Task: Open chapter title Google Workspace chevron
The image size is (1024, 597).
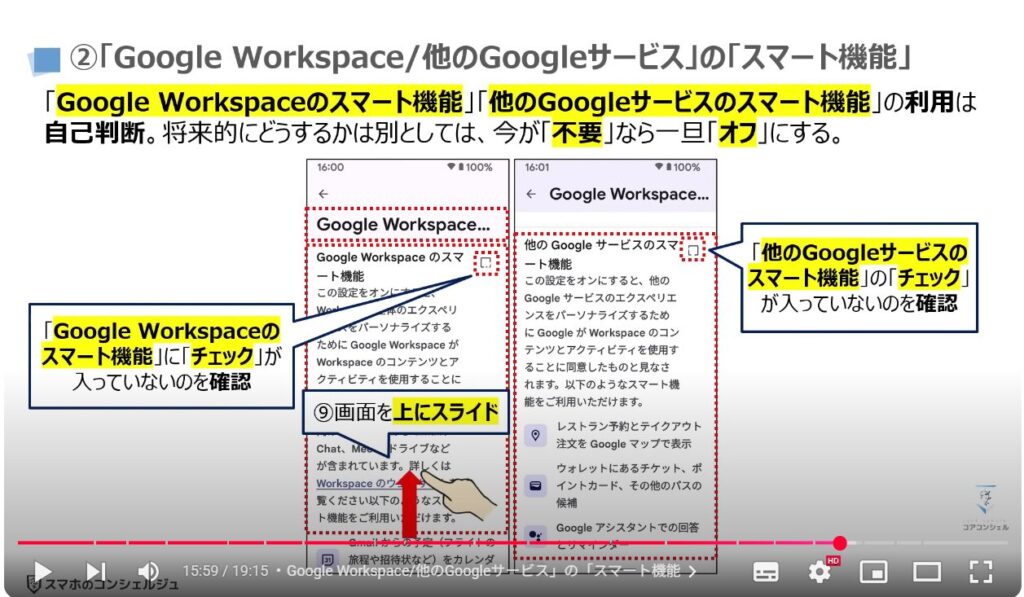Action: (x=692, y=572)
